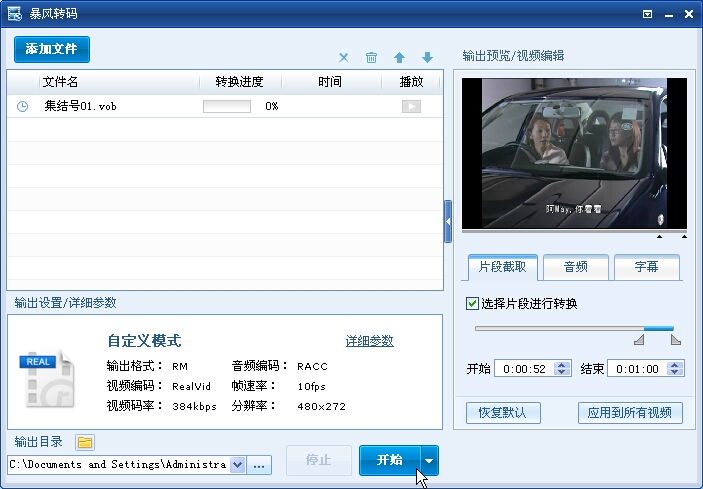703x489 pixels.
Task: Toggle 选择片段进行转换 checkbox
Action: pyautogui.click(x=472, y=303)
